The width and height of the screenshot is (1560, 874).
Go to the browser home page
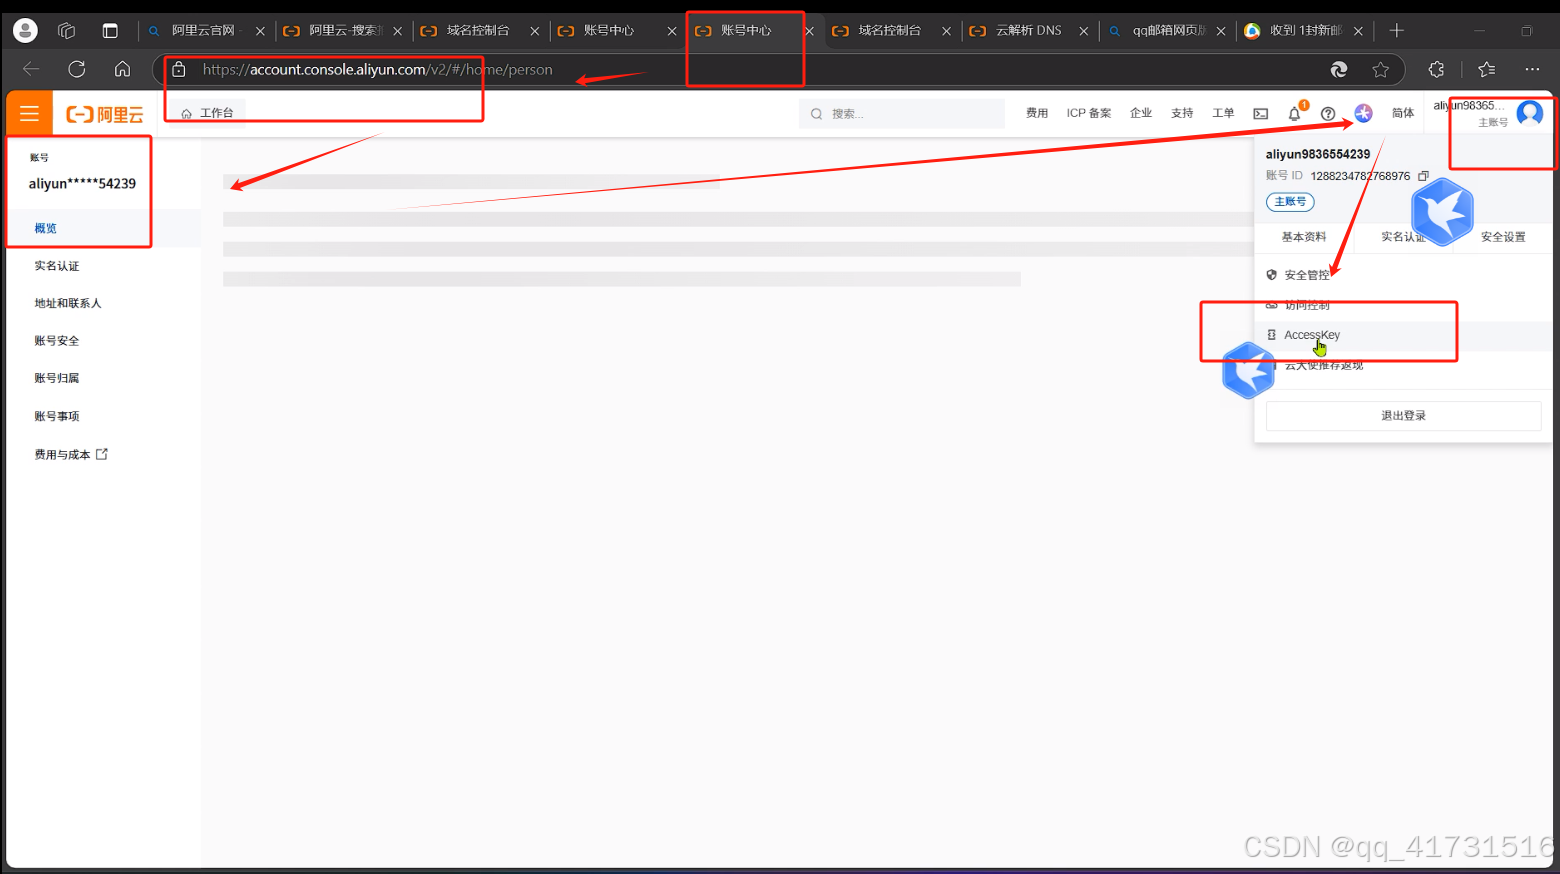[x=122, y=69]
